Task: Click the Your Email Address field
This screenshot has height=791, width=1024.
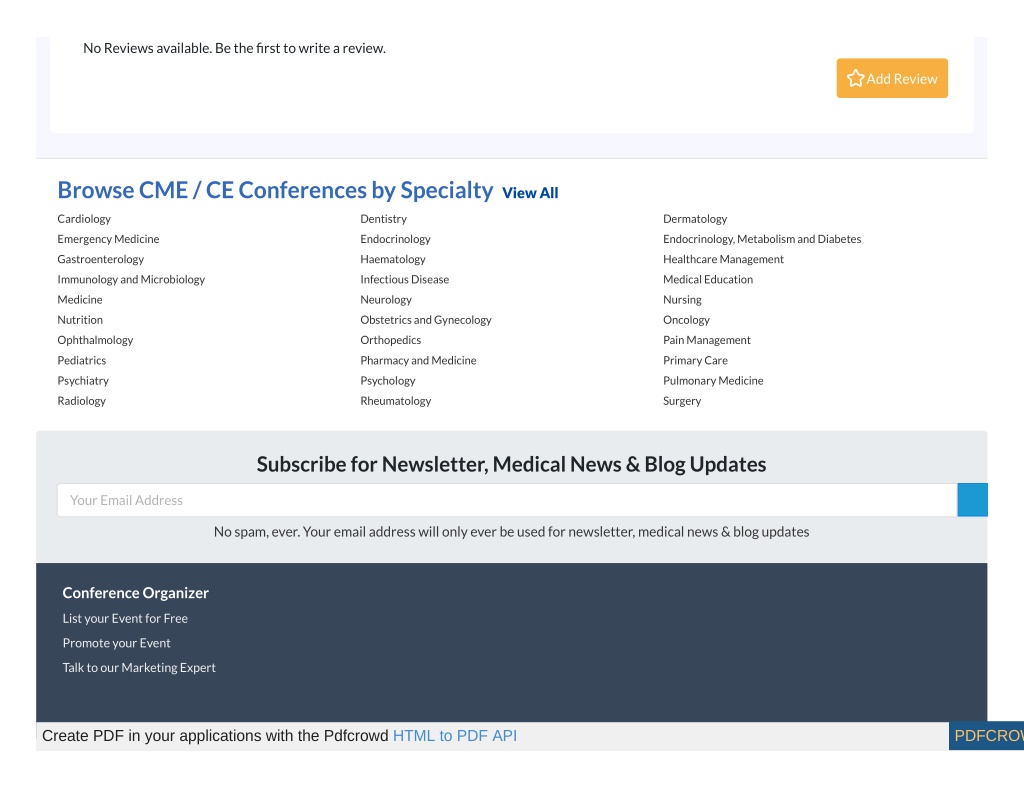Action: (x=507, y=500)
